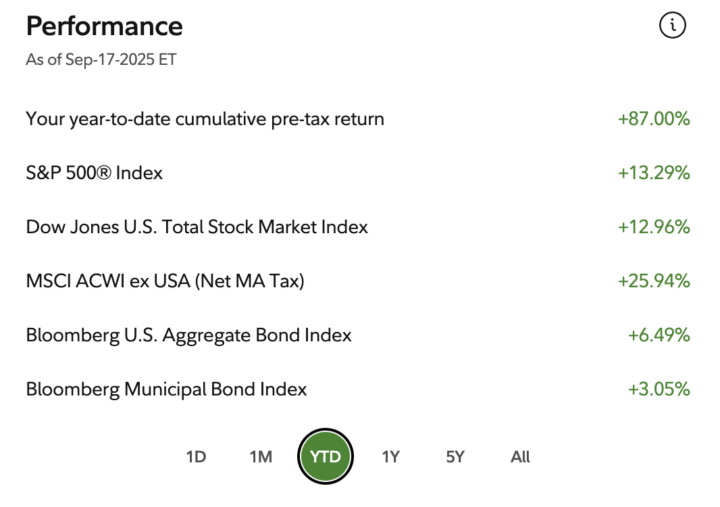Select the YTD green circle

[x=326, y=456]
